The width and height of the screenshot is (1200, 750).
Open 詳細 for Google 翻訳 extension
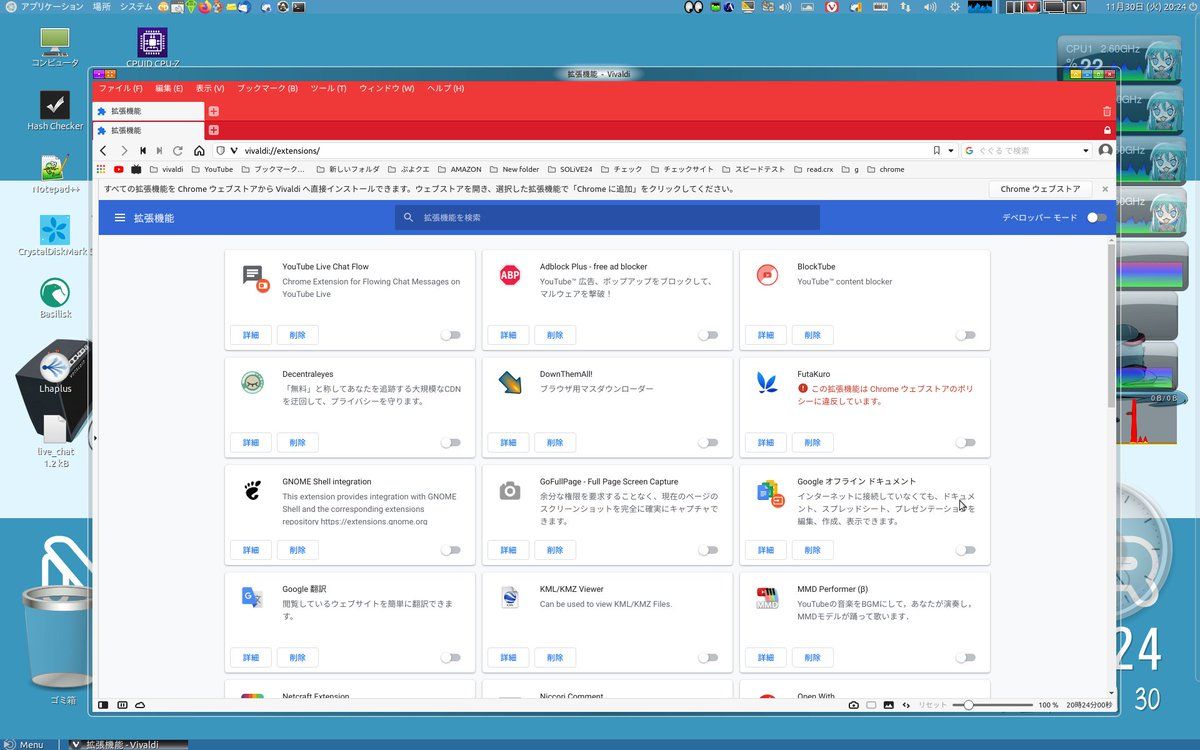pyautogui.click(x=250, y=657)
